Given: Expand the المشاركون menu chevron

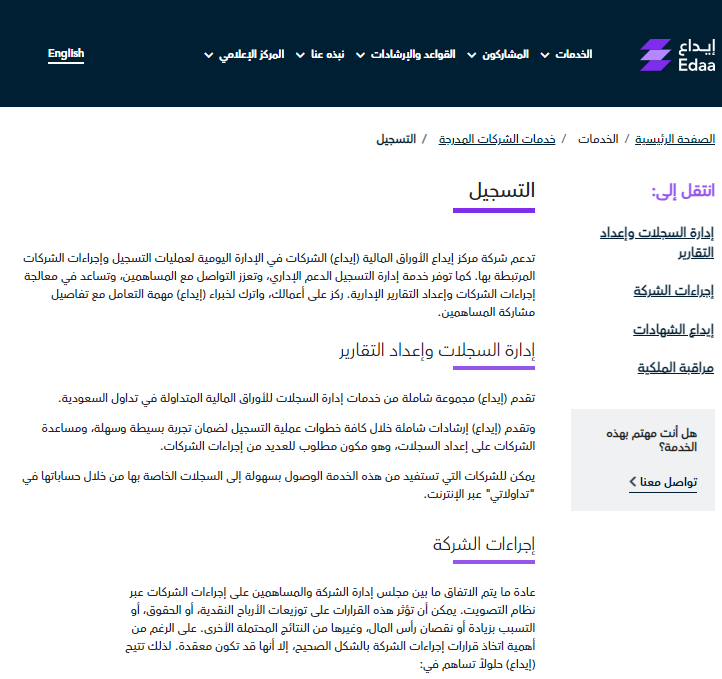Looking at the screenshot, I should [x=469, y=55].
